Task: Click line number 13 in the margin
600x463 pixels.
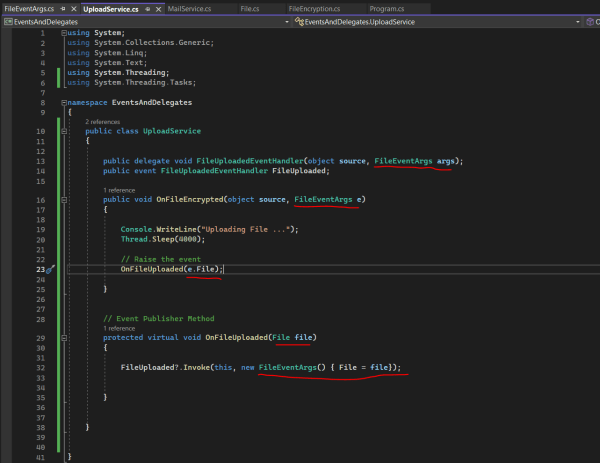Action: point(41,161)
